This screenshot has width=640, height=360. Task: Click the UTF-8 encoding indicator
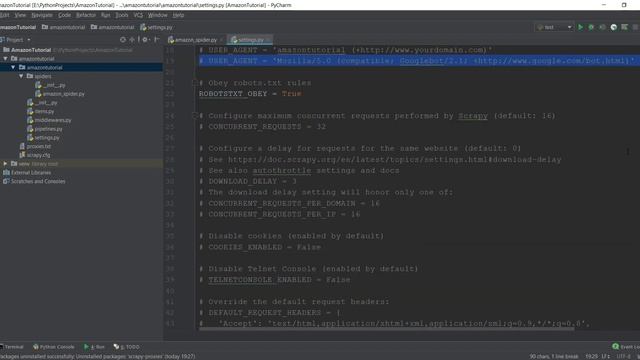pos(624,356)
